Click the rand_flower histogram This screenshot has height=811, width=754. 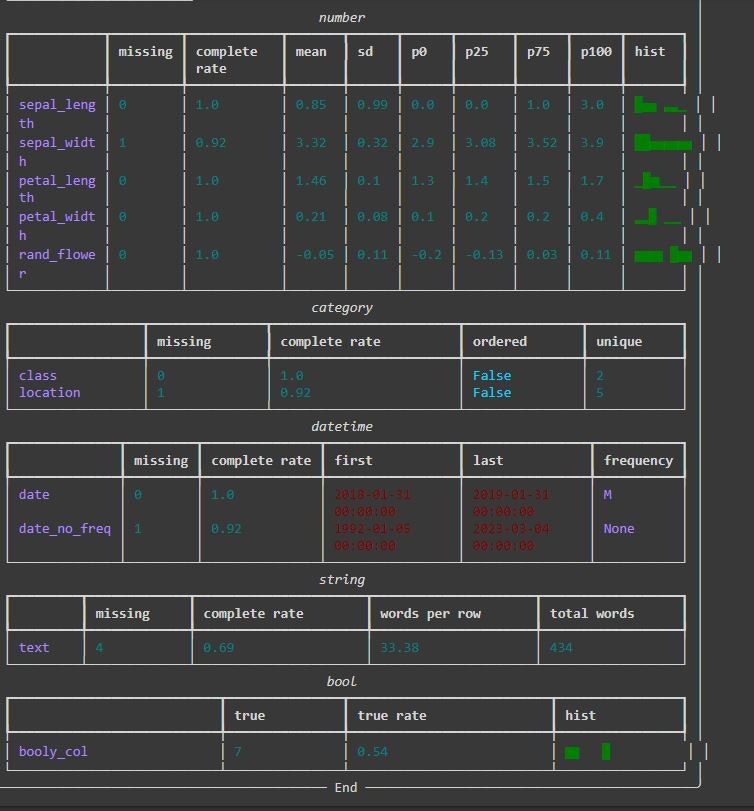click(663, 254)
